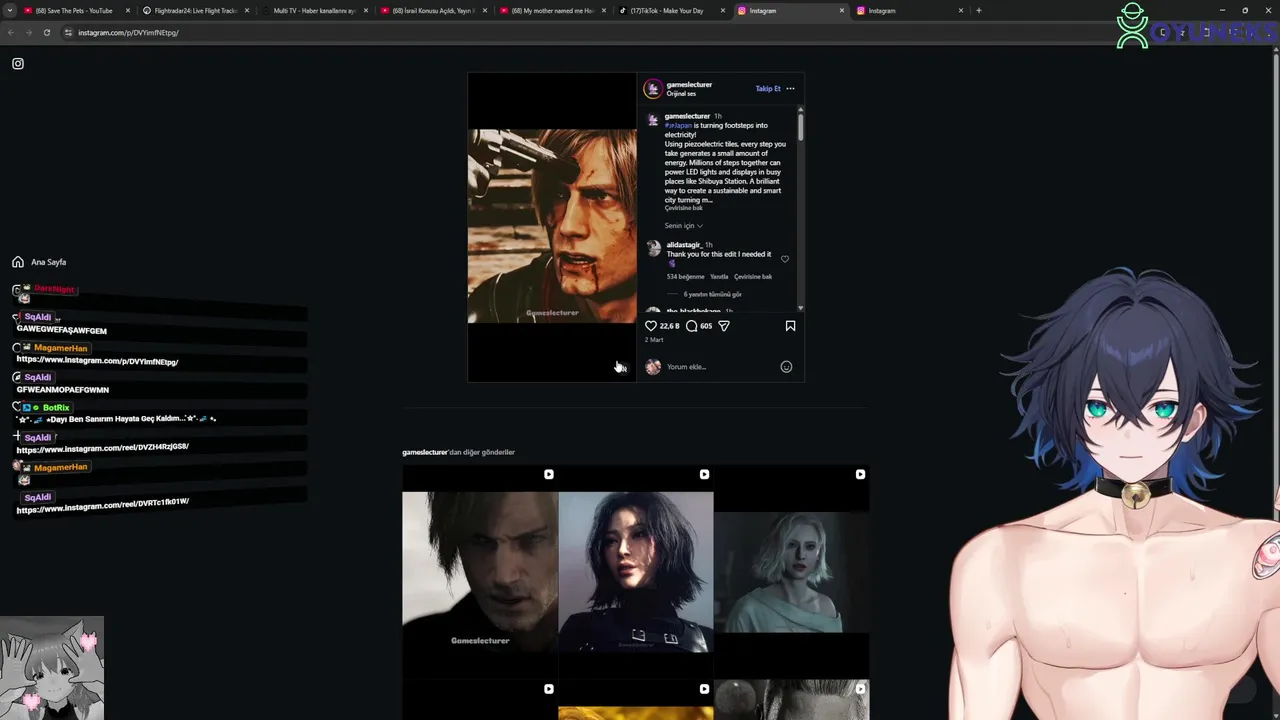The image size is (1280, 720).
Task: Click the BotRix username in chat
Action: [56, 408]
